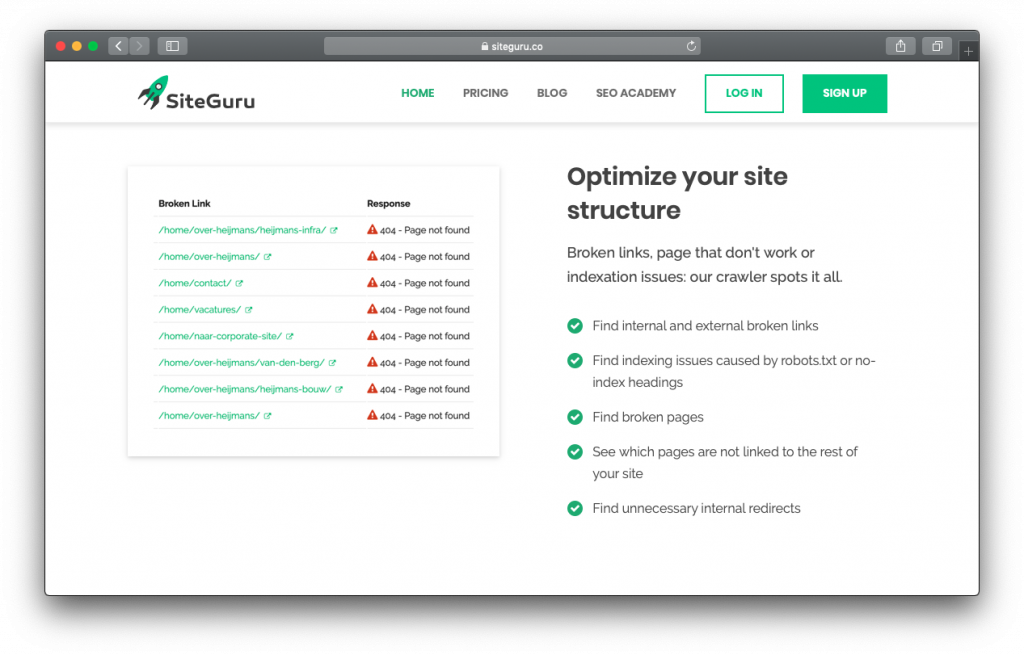Open external icon beside /home/over-heijmans/heijmans-bouw/

point(339,389)
